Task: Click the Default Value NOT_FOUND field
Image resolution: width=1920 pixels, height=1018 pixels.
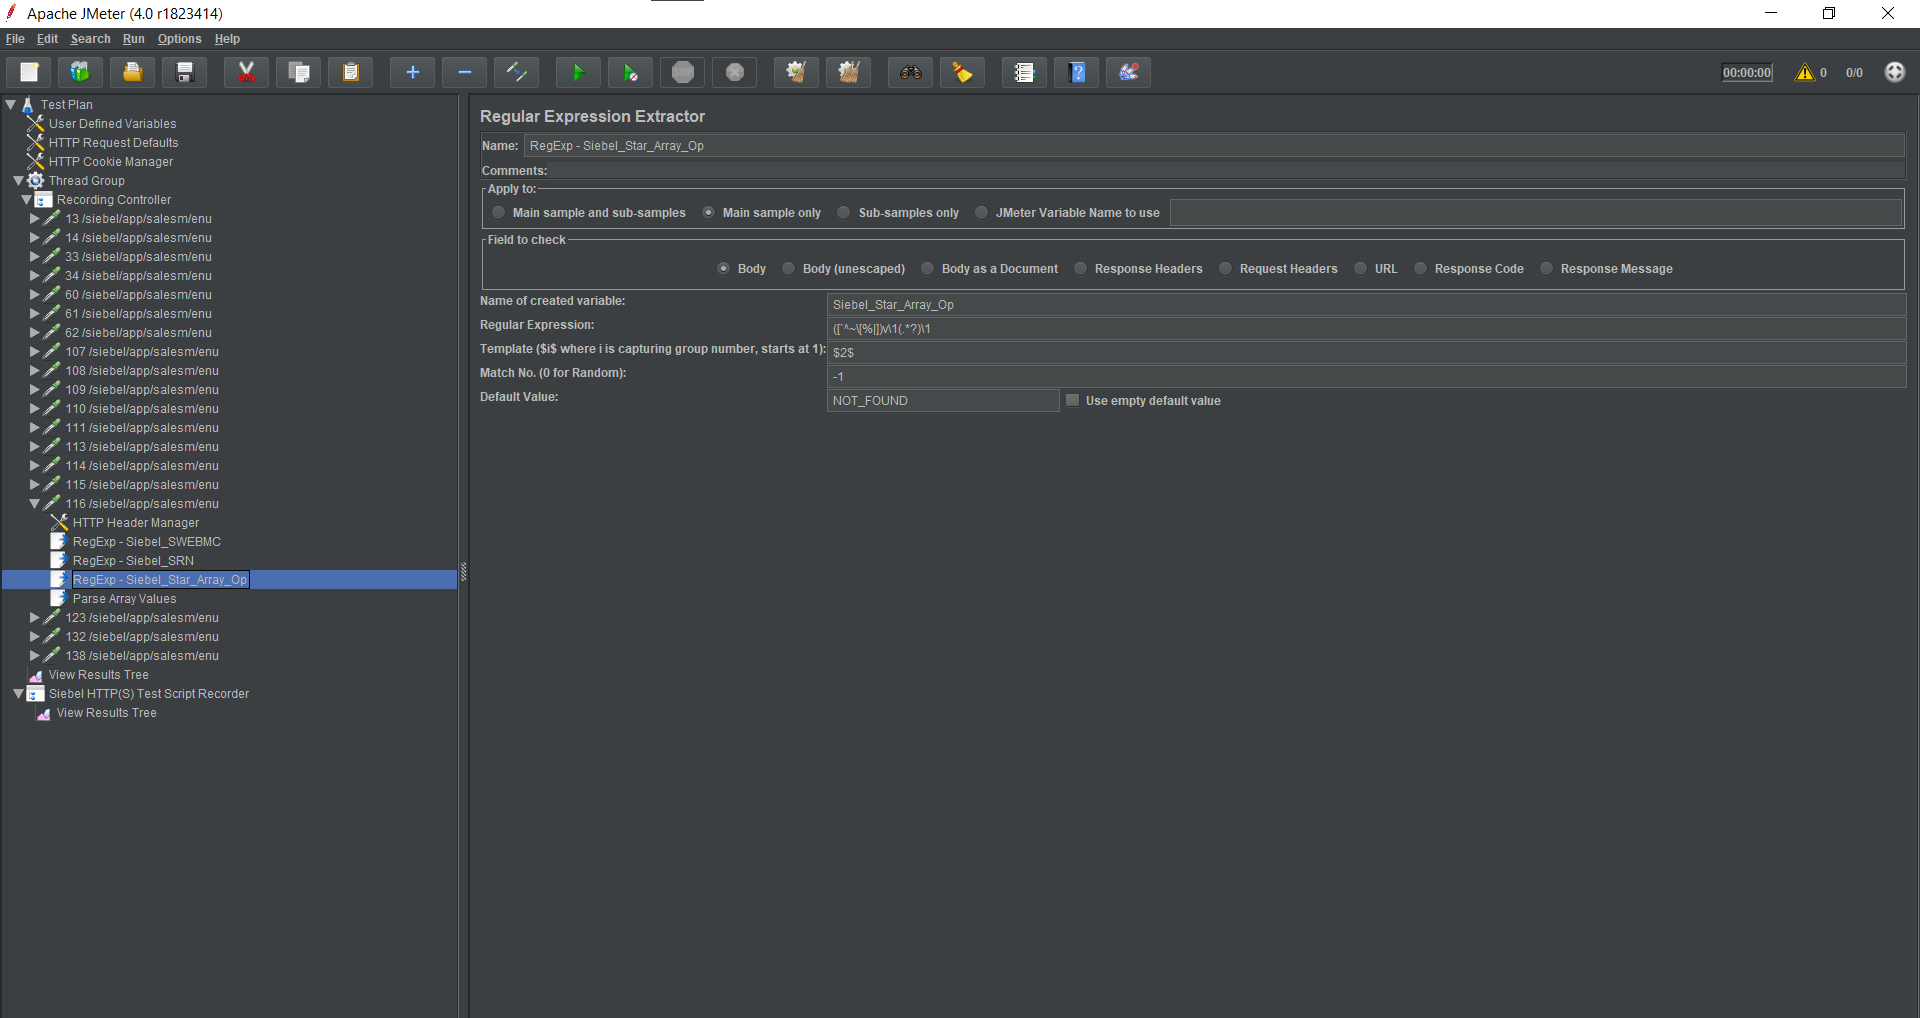Action: (943, 400)
